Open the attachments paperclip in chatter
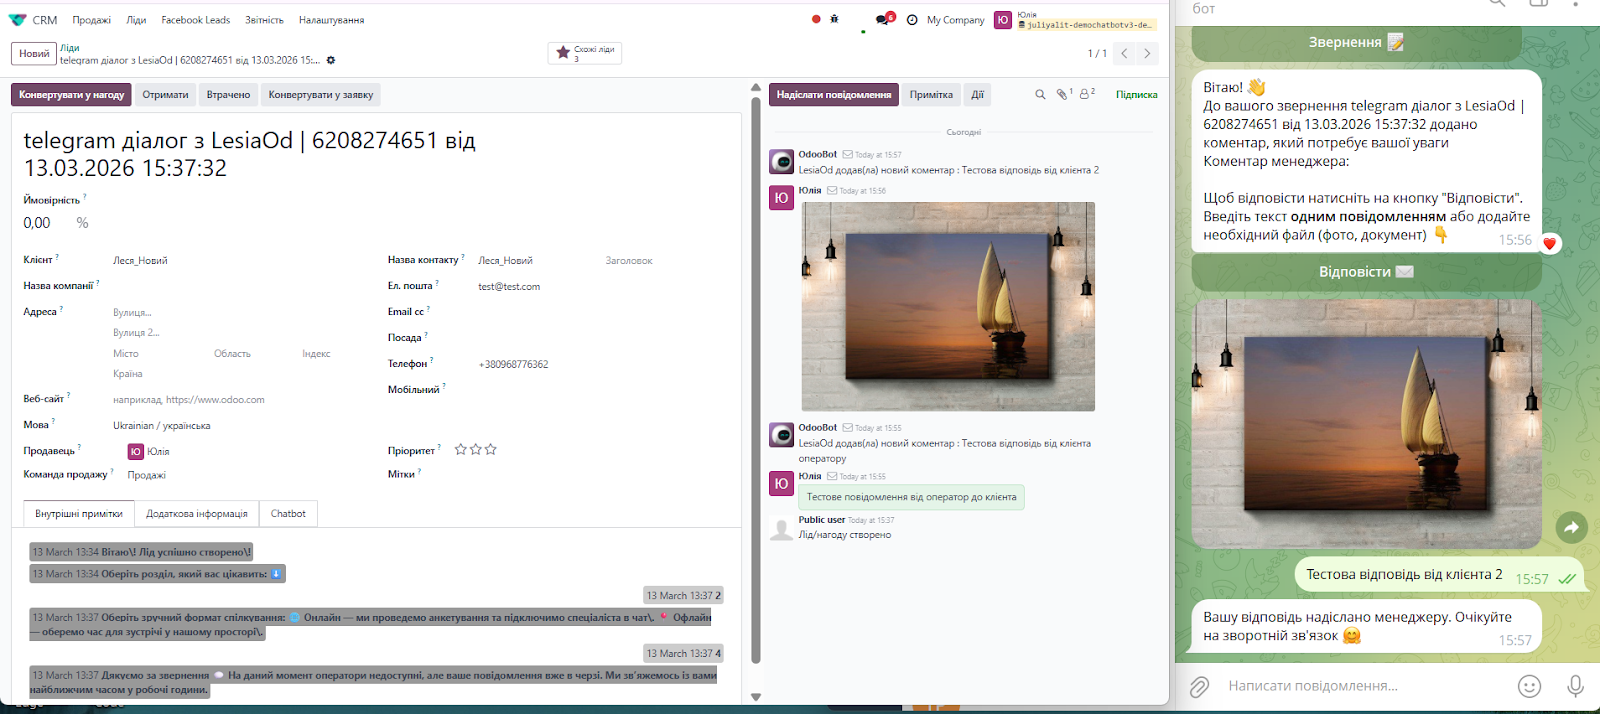Viewport: 1600px width, 714px height. pos(1062,94)
